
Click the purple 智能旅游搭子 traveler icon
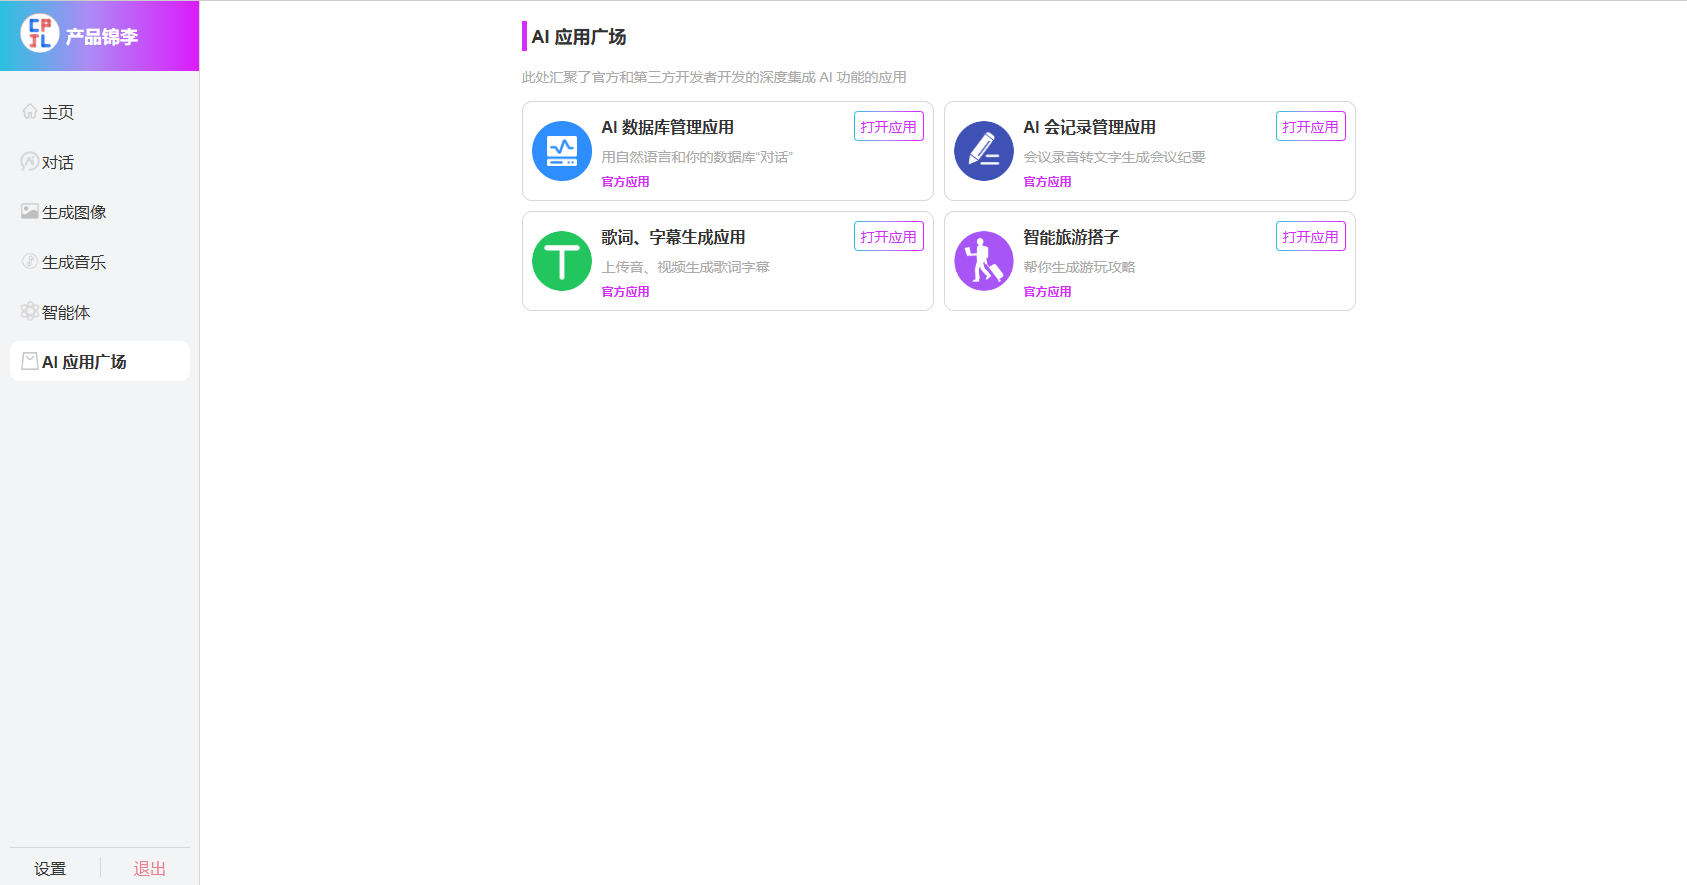pyautogui.click(x=984, y=261)
